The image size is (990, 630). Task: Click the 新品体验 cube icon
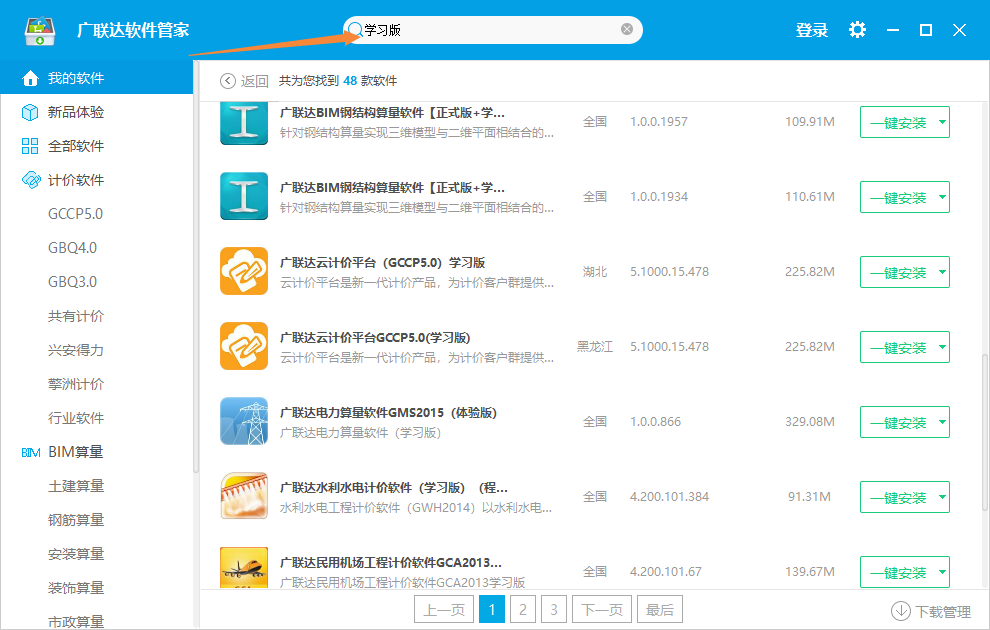point(30,112)
